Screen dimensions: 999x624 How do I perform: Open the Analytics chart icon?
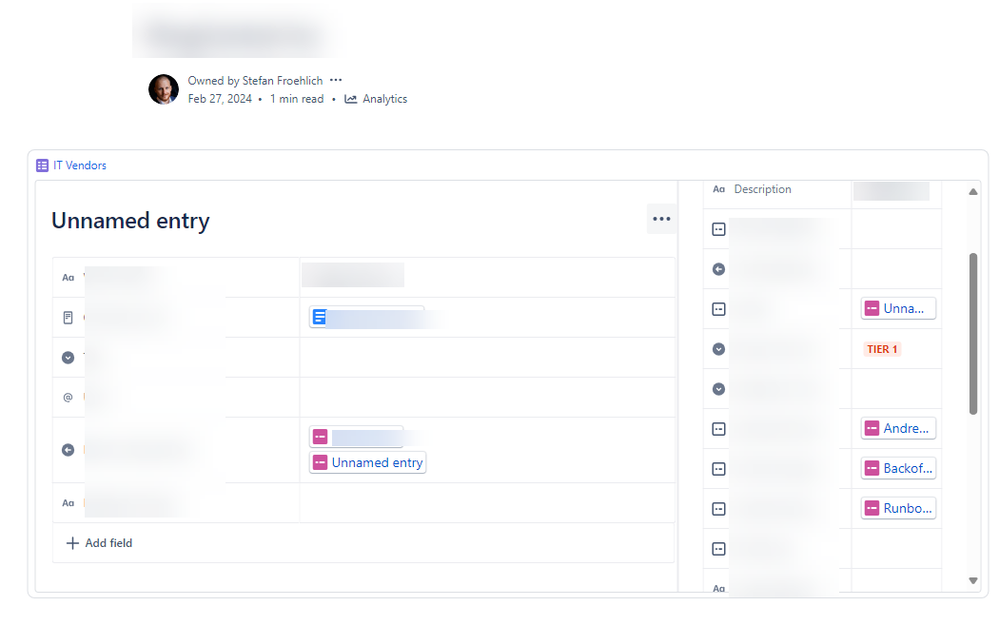click(350, 99)
